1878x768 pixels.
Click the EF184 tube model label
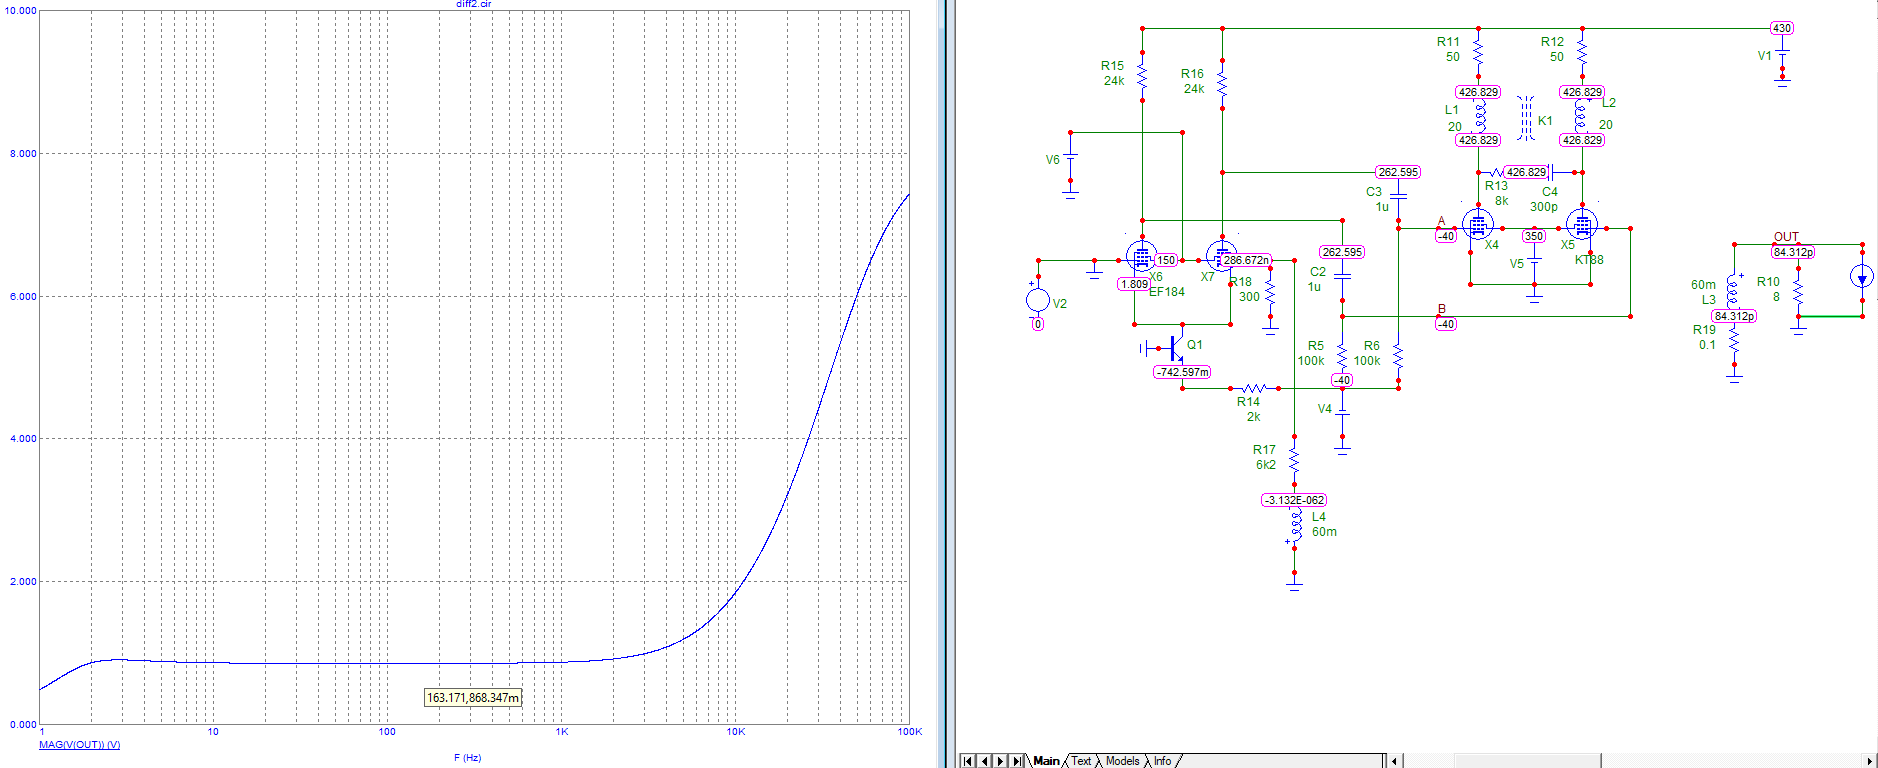point(1166,292)
